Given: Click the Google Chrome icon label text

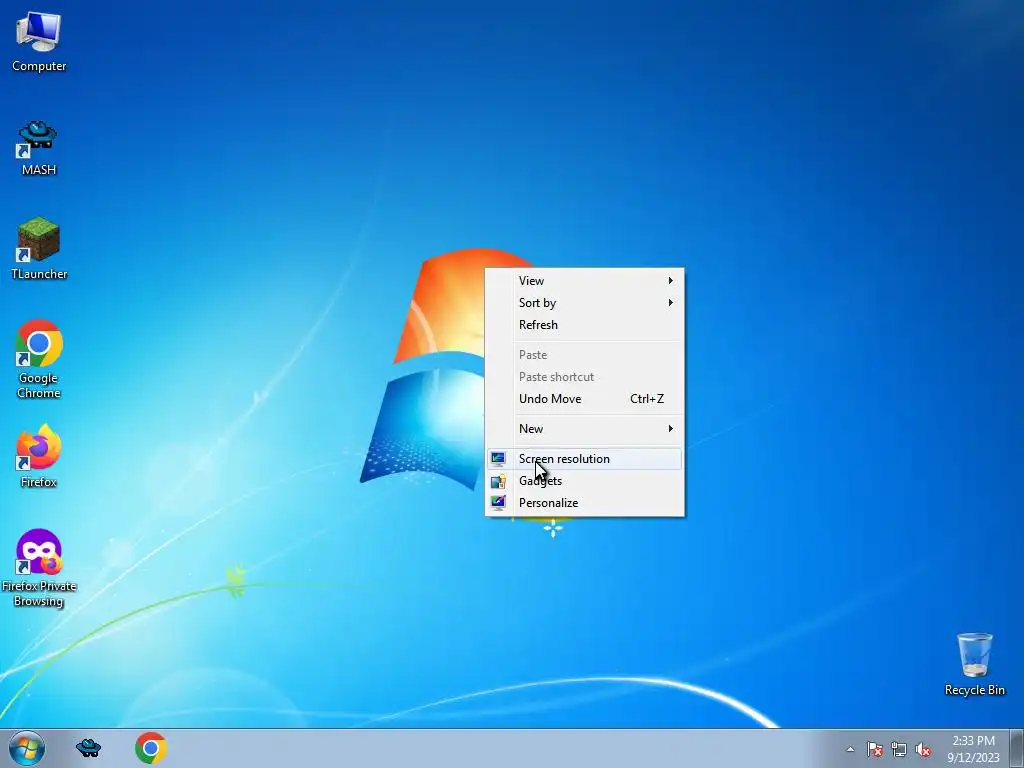Looking at the screenshot, I should [39, 385].
